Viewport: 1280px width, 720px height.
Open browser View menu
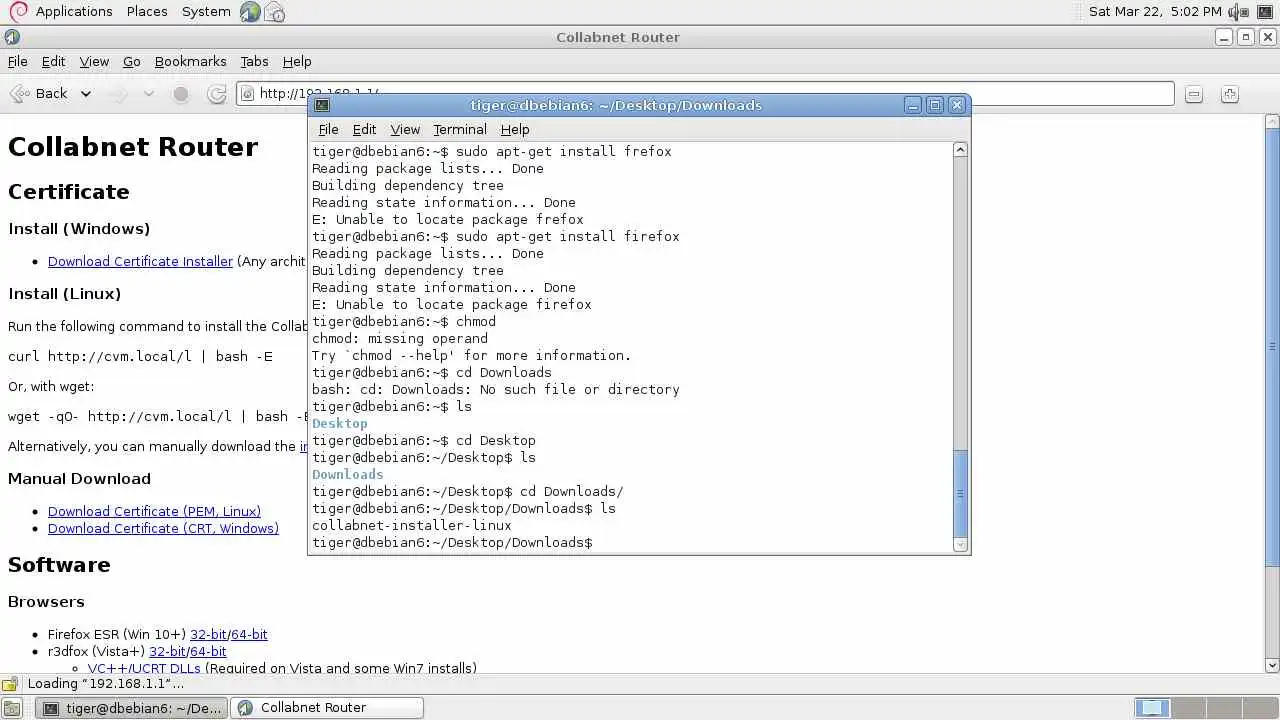[x=94, y=61]
